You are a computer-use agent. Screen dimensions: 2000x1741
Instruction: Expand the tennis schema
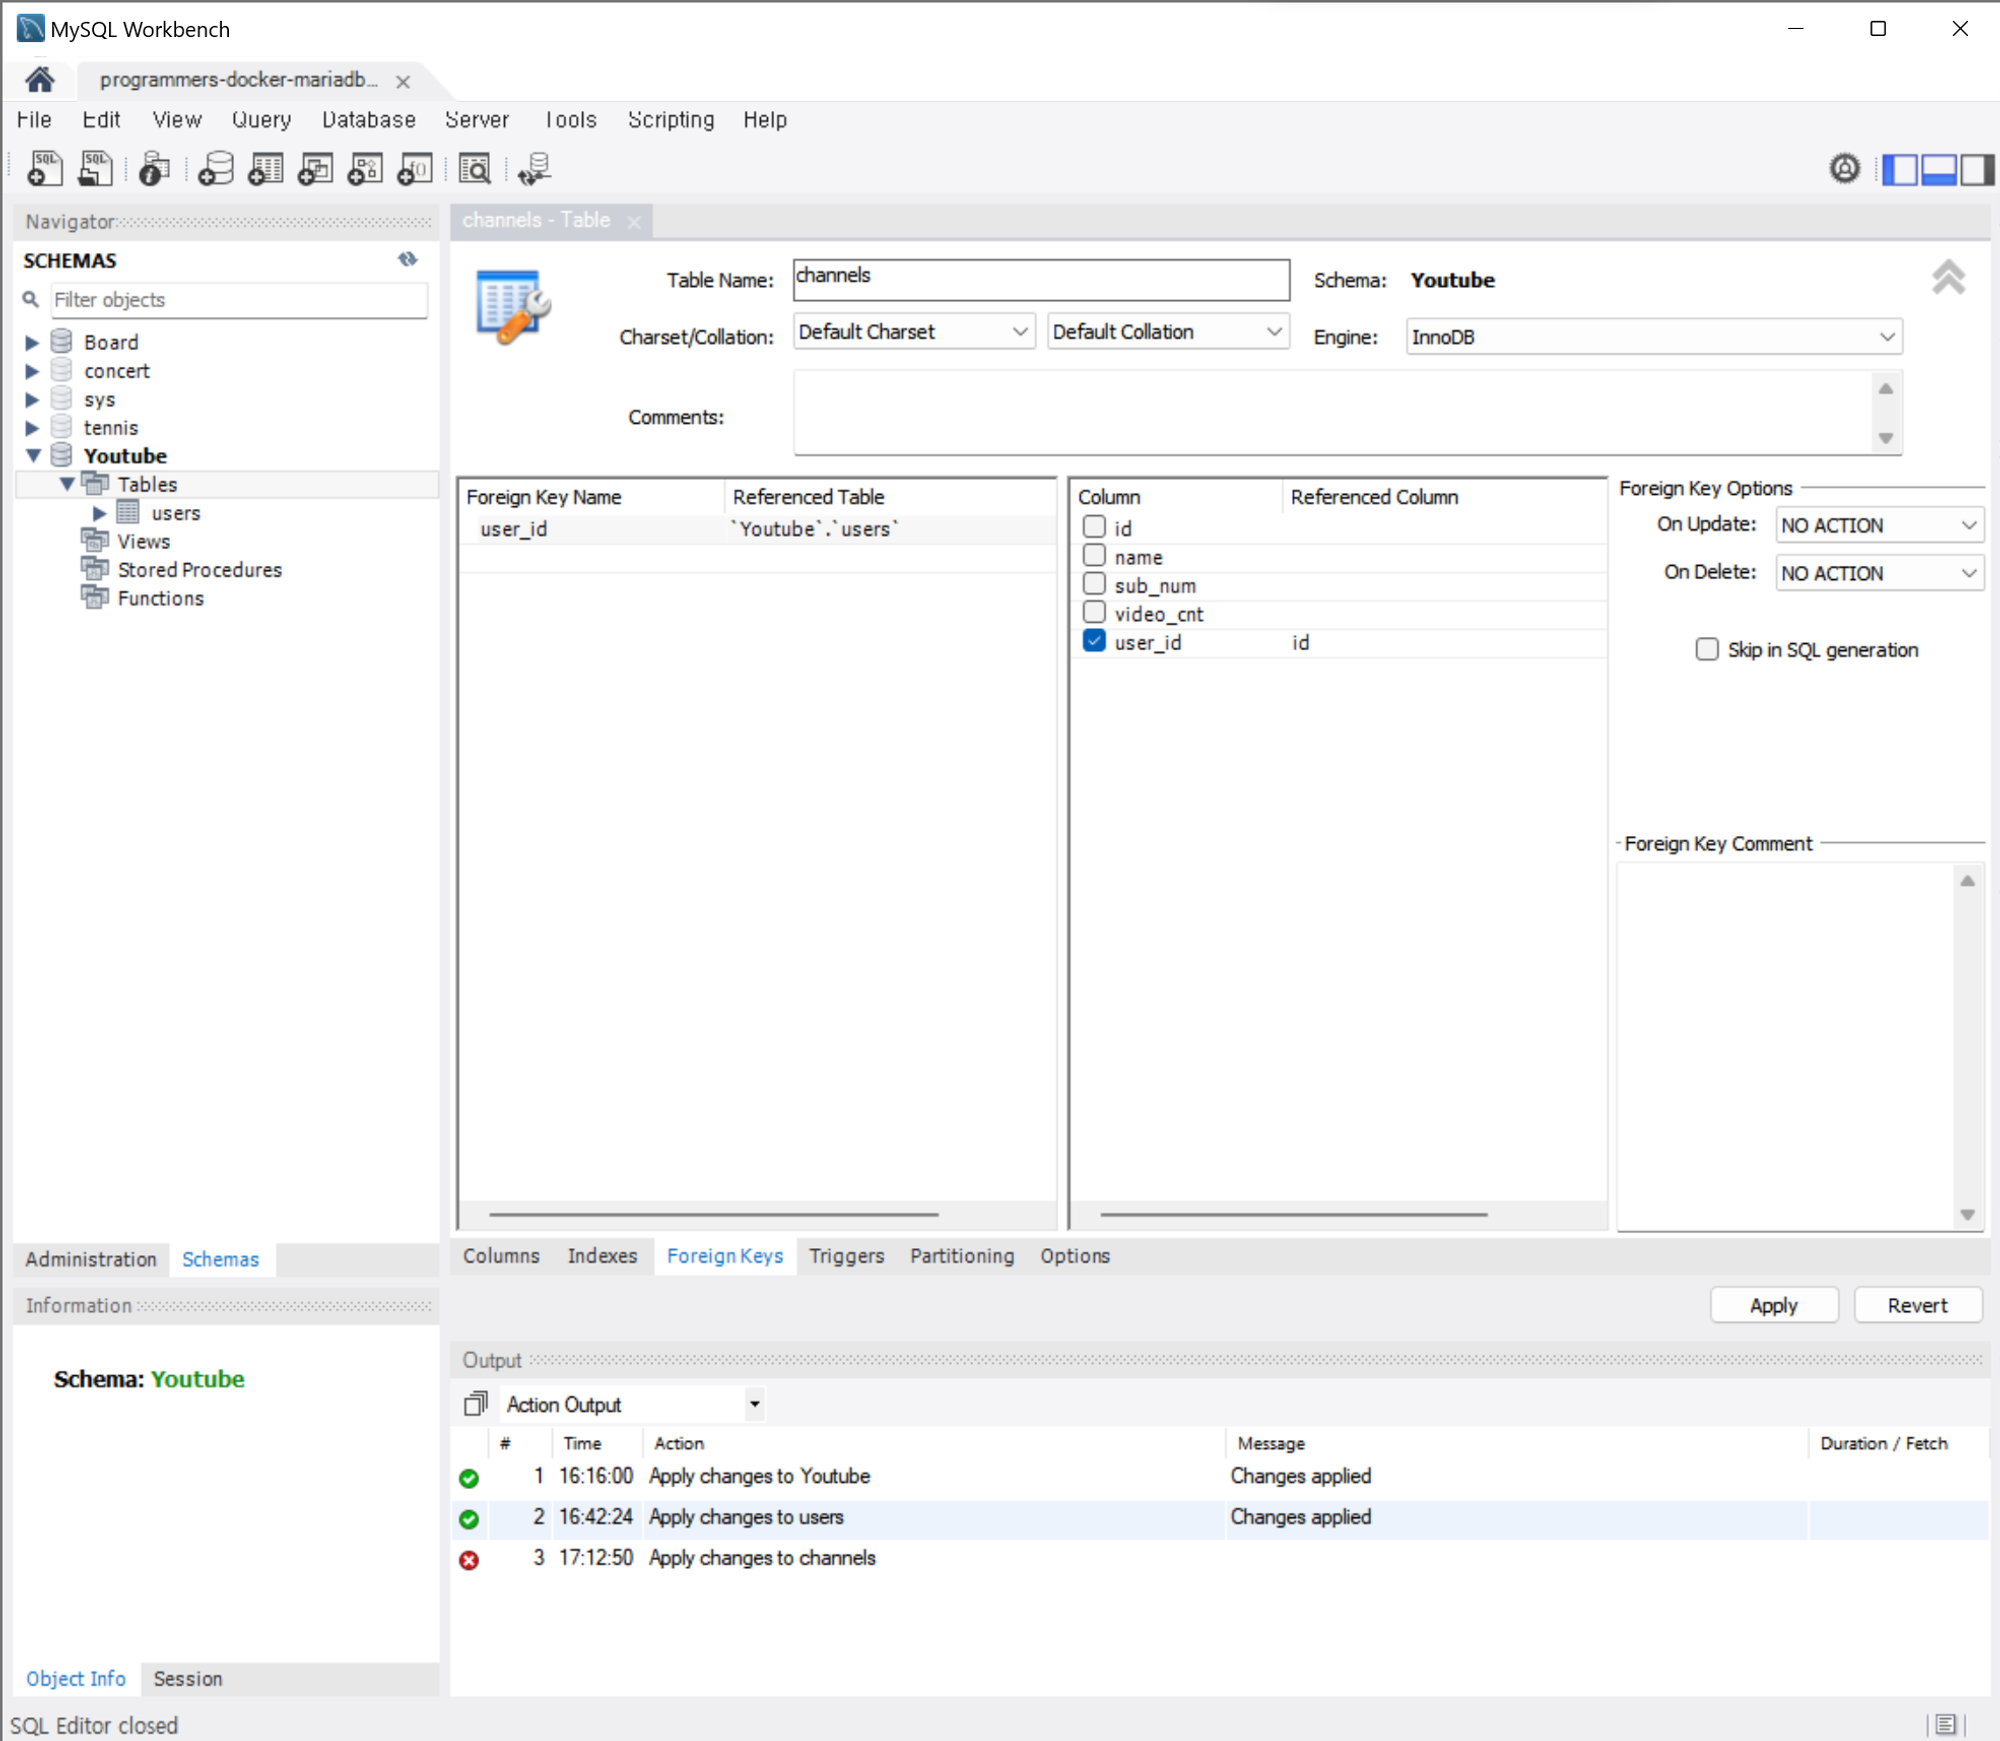tap(31, 428)
